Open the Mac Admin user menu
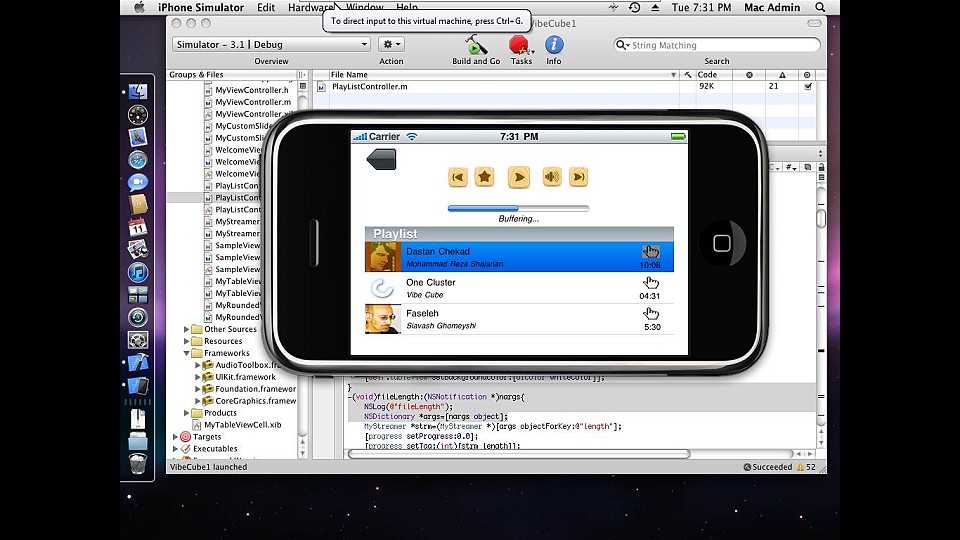This screenshot has height=540, width=960. [x=772, y=7]
